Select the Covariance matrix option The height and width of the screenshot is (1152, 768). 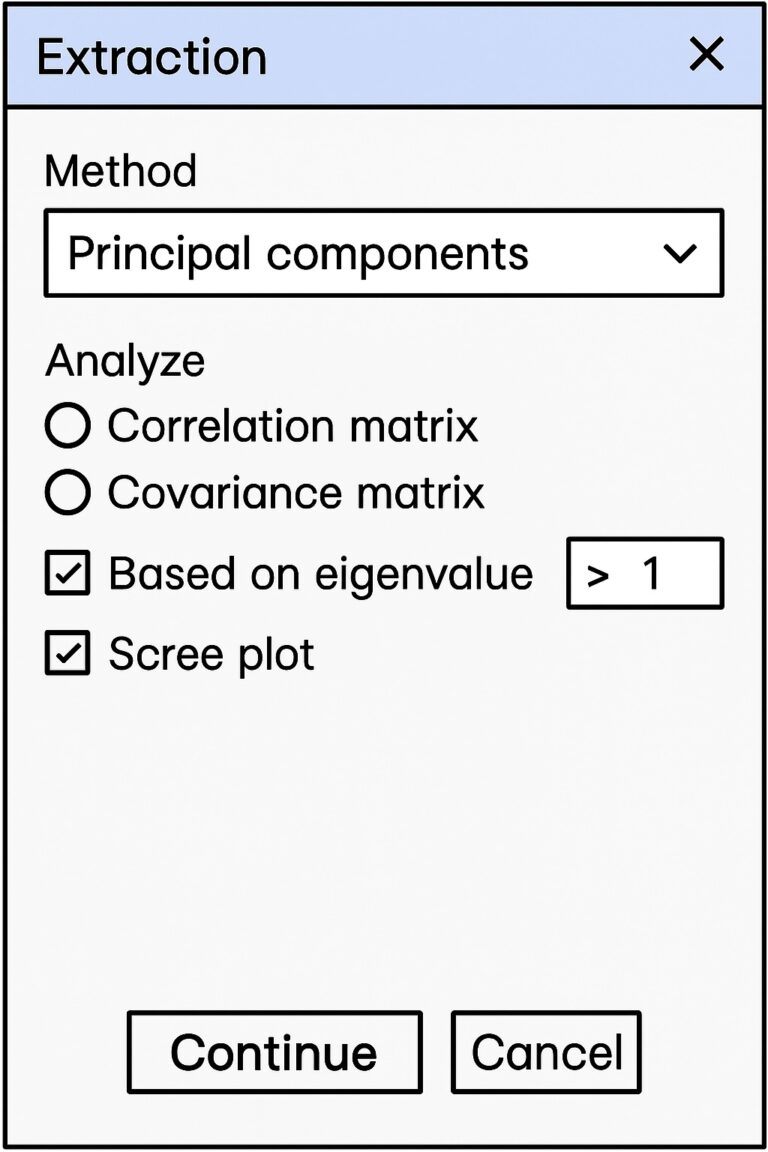pyautogui.click(x=66, y=491)
